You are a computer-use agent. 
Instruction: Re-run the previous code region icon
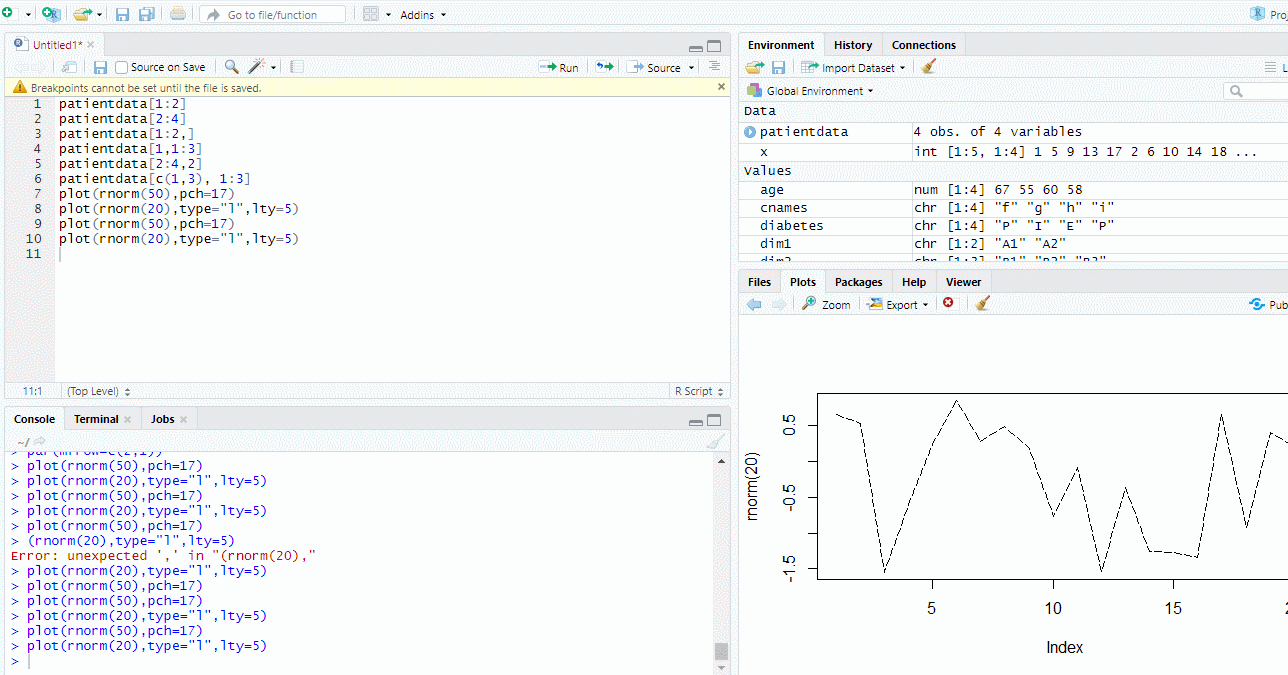tap(604, 67)
